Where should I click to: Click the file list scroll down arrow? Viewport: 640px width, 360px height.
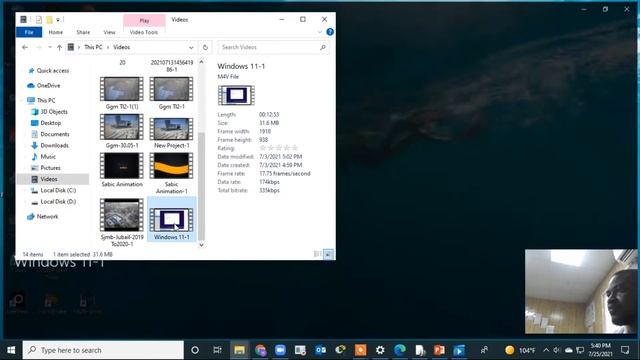201,245
